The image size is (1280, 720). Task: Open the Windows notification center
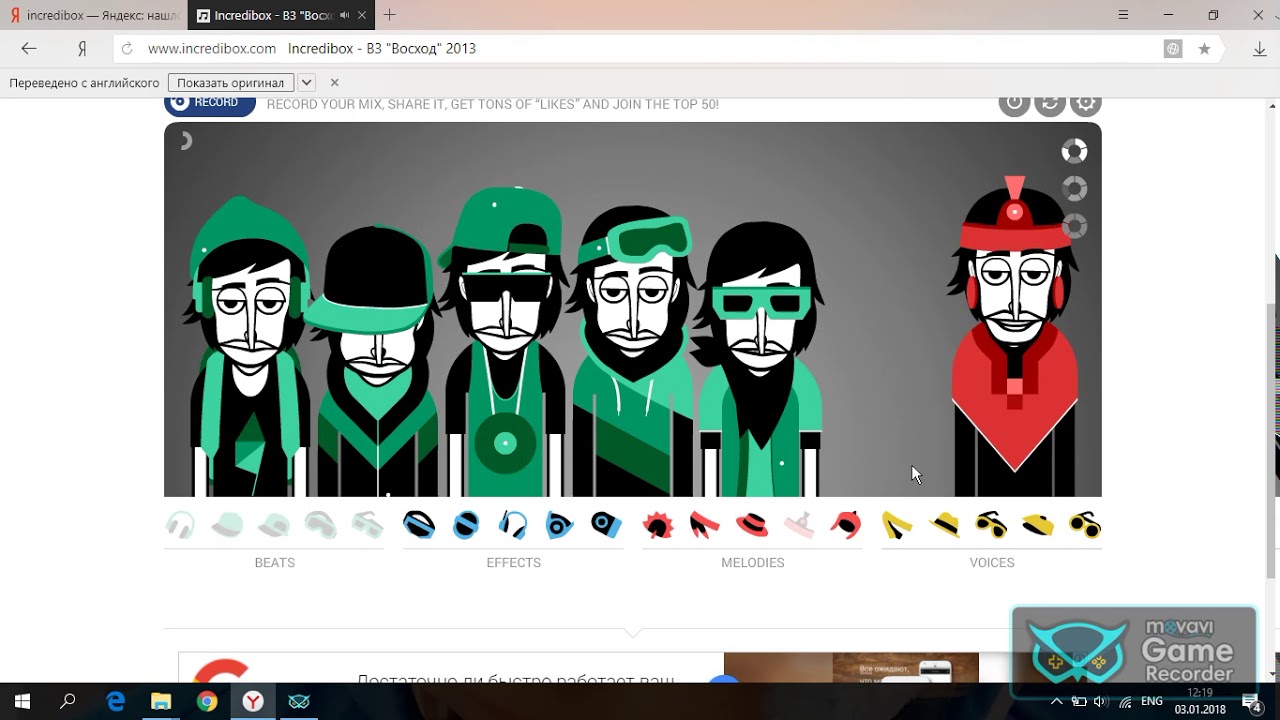pyautogui.click(x=1251, y=702)
